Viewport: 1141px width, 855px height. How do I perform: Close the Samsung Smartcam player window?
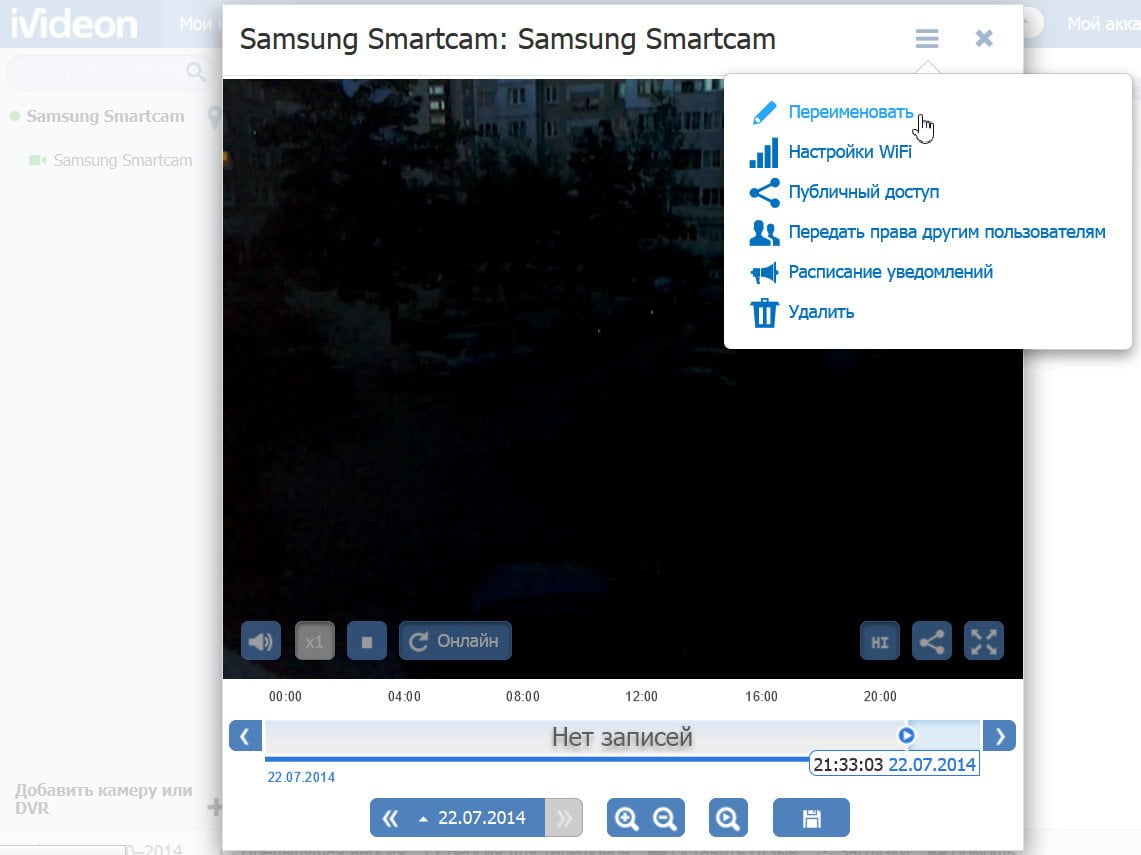984,39
